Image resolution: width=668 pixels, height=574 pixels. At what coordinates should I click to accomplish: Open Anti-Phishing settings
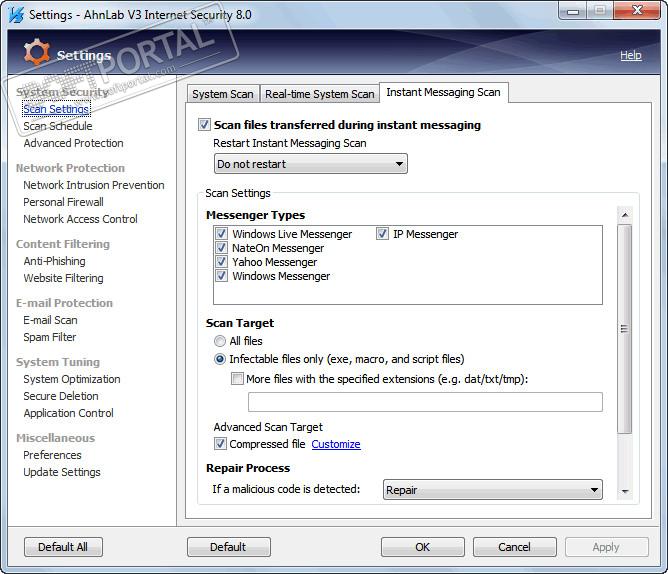[55, 261]
